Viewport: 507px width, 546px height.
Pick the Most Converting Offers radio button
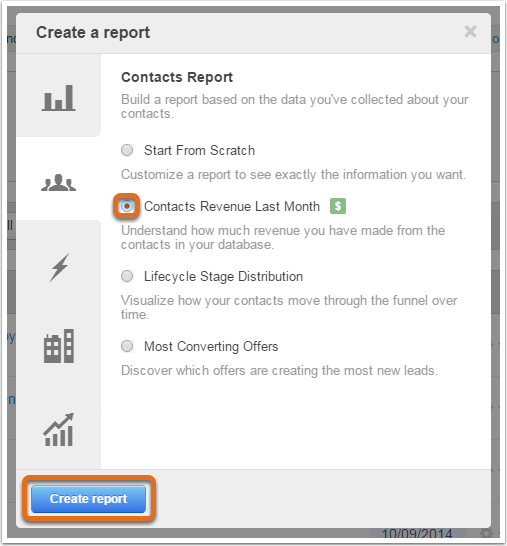pyautogui.click(x=127, y=346)
